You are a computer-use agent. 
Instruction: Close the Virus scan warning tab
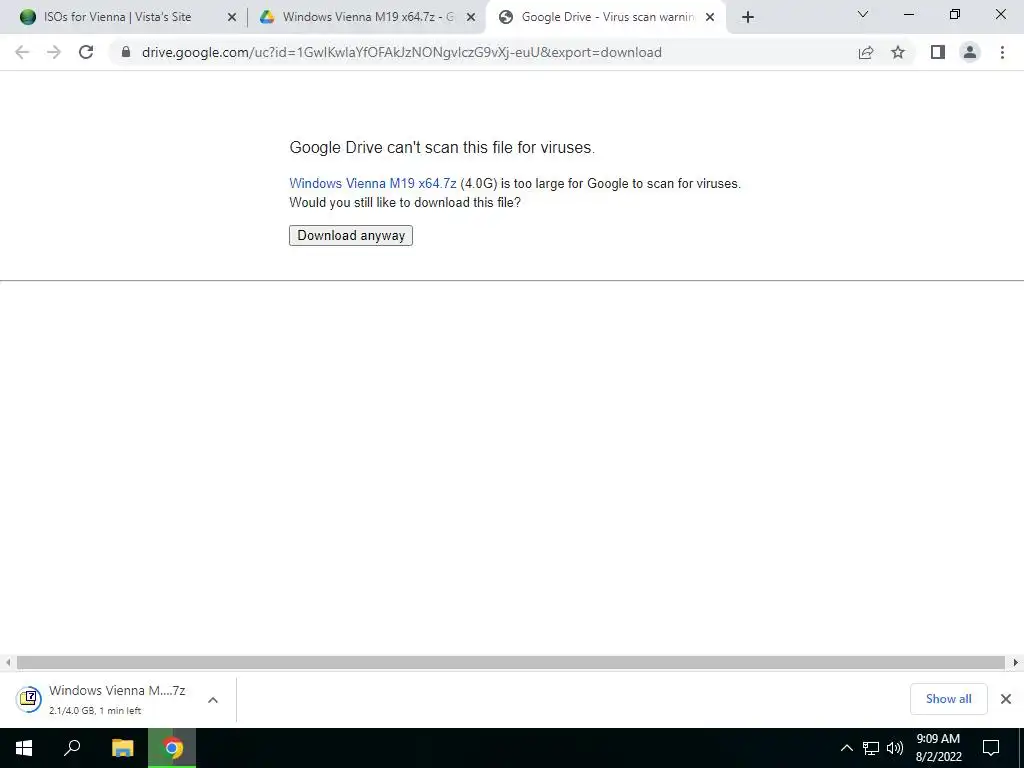710,18
